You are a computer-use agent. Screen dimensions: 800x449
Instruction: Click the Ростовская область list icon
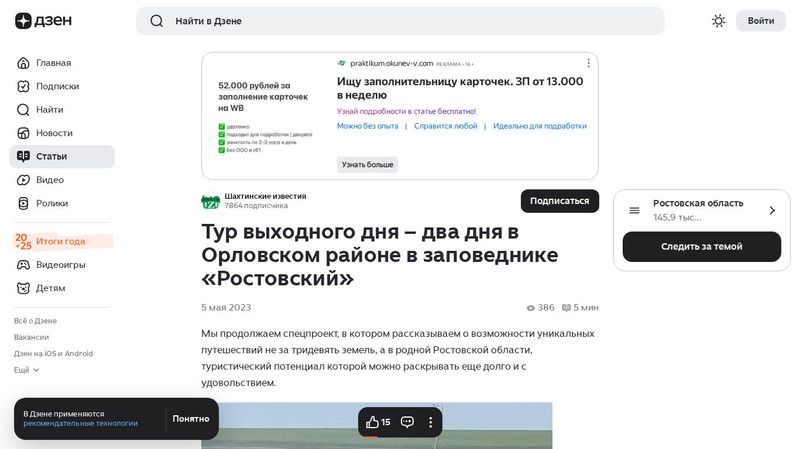[x=634, y=210]
